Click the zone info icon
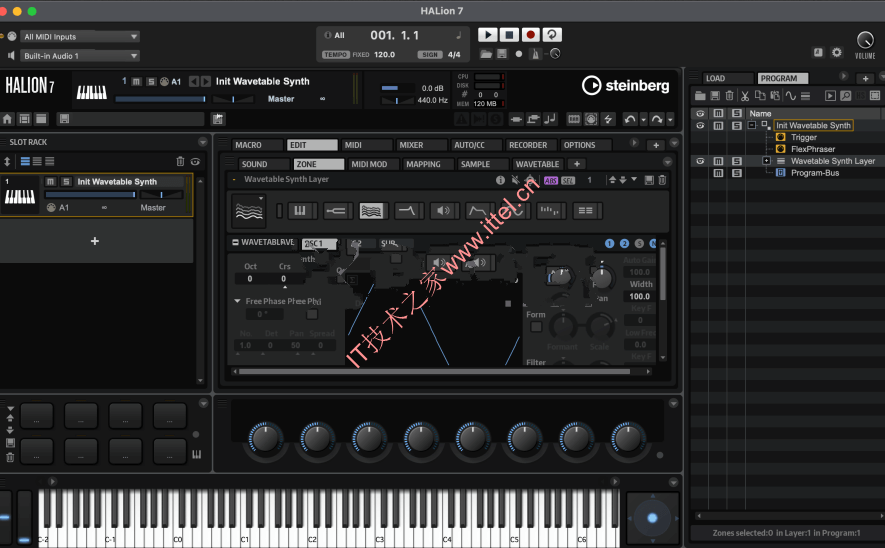Viewport: 885px width, 548px height. point(500,180)
